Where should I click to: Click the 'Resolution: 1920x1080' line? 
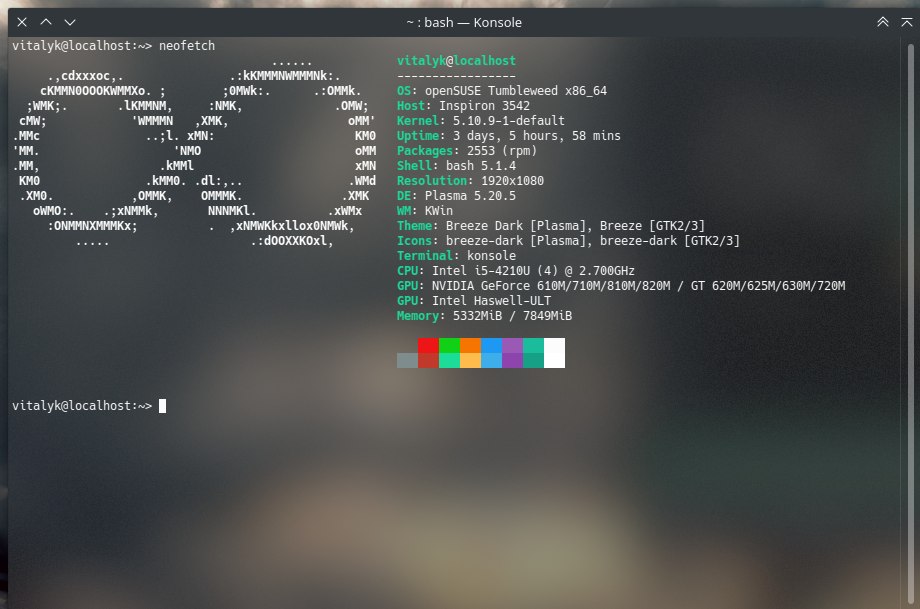pos(470,181)
